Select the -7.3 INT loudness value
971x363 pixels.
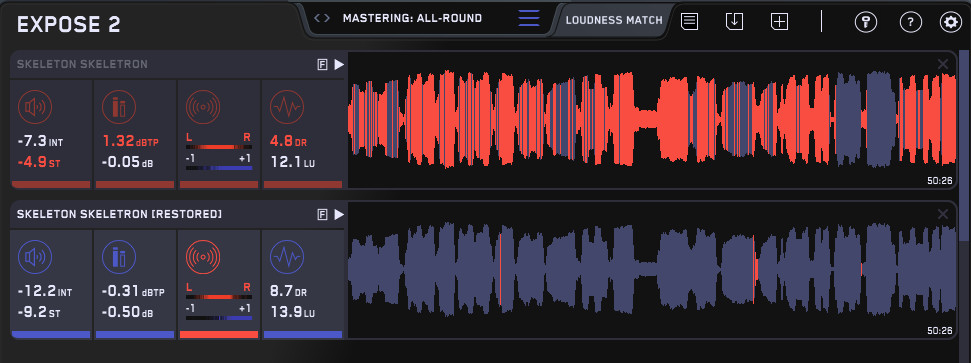pyautogui.click(x=40, y=142)
